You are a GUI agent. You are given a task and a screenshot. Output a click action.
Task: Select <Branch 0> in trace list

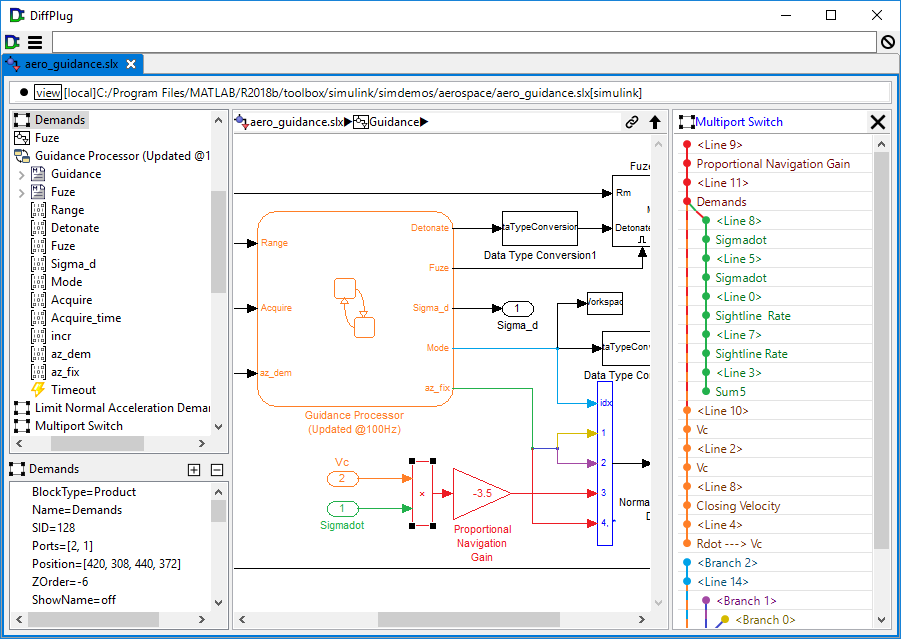coord(765,619)
